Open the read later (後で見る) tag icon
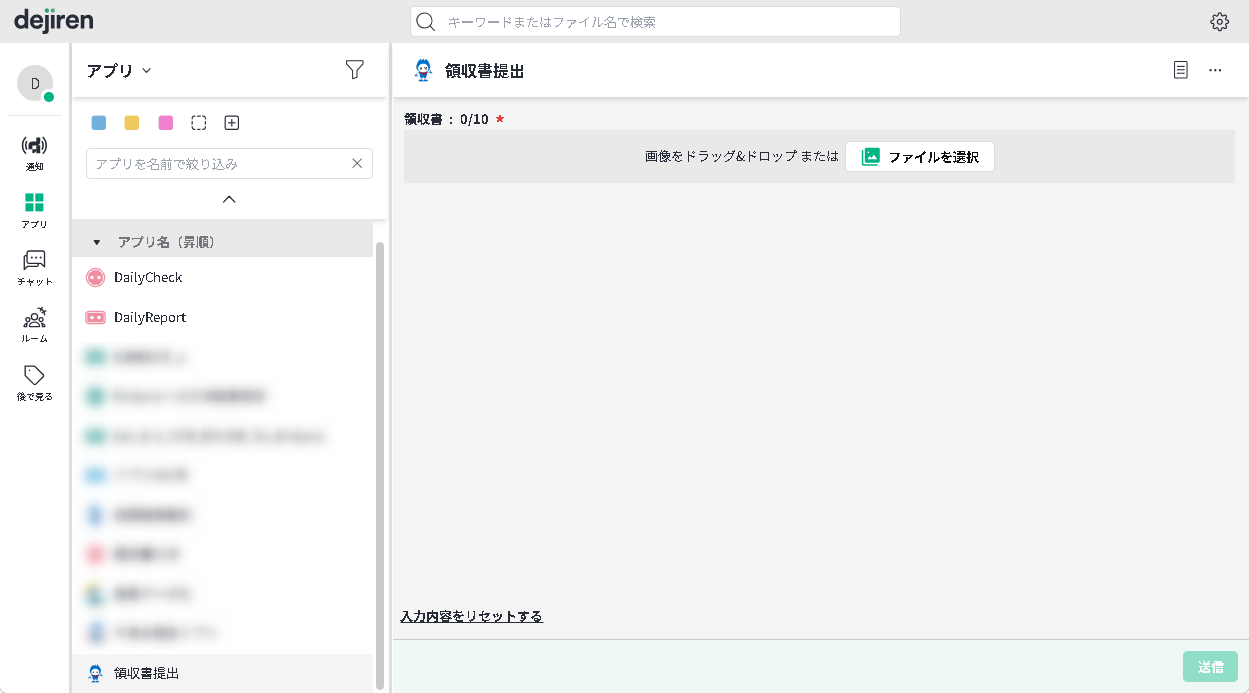 click(34, 382)
